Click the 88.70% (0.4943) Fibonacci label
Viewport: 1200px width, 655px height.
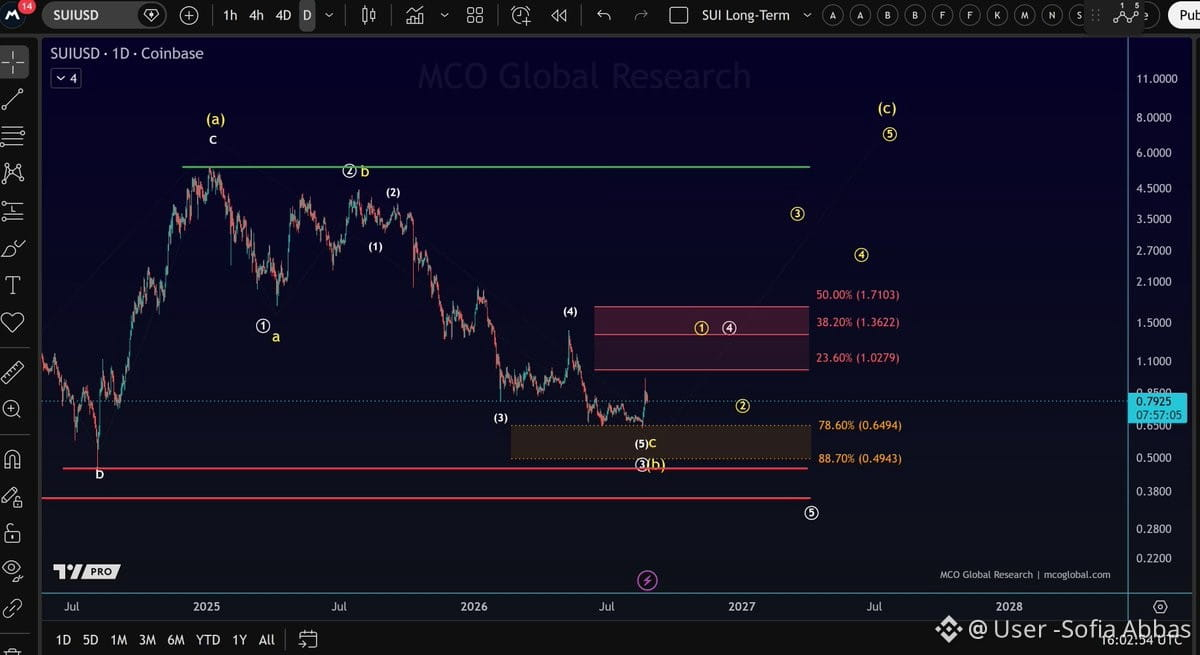[861, 459]
